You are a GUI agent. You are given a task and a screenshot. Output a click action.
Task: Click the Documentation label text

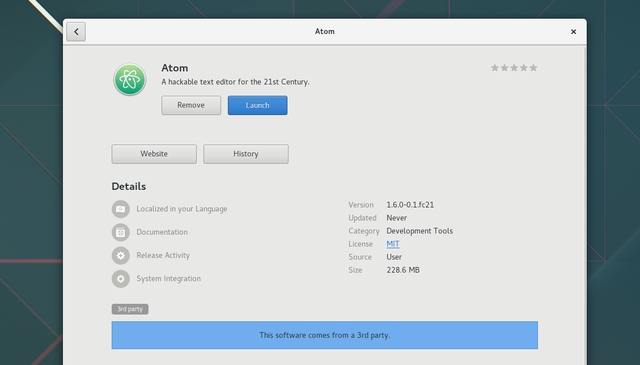point(162,232)
